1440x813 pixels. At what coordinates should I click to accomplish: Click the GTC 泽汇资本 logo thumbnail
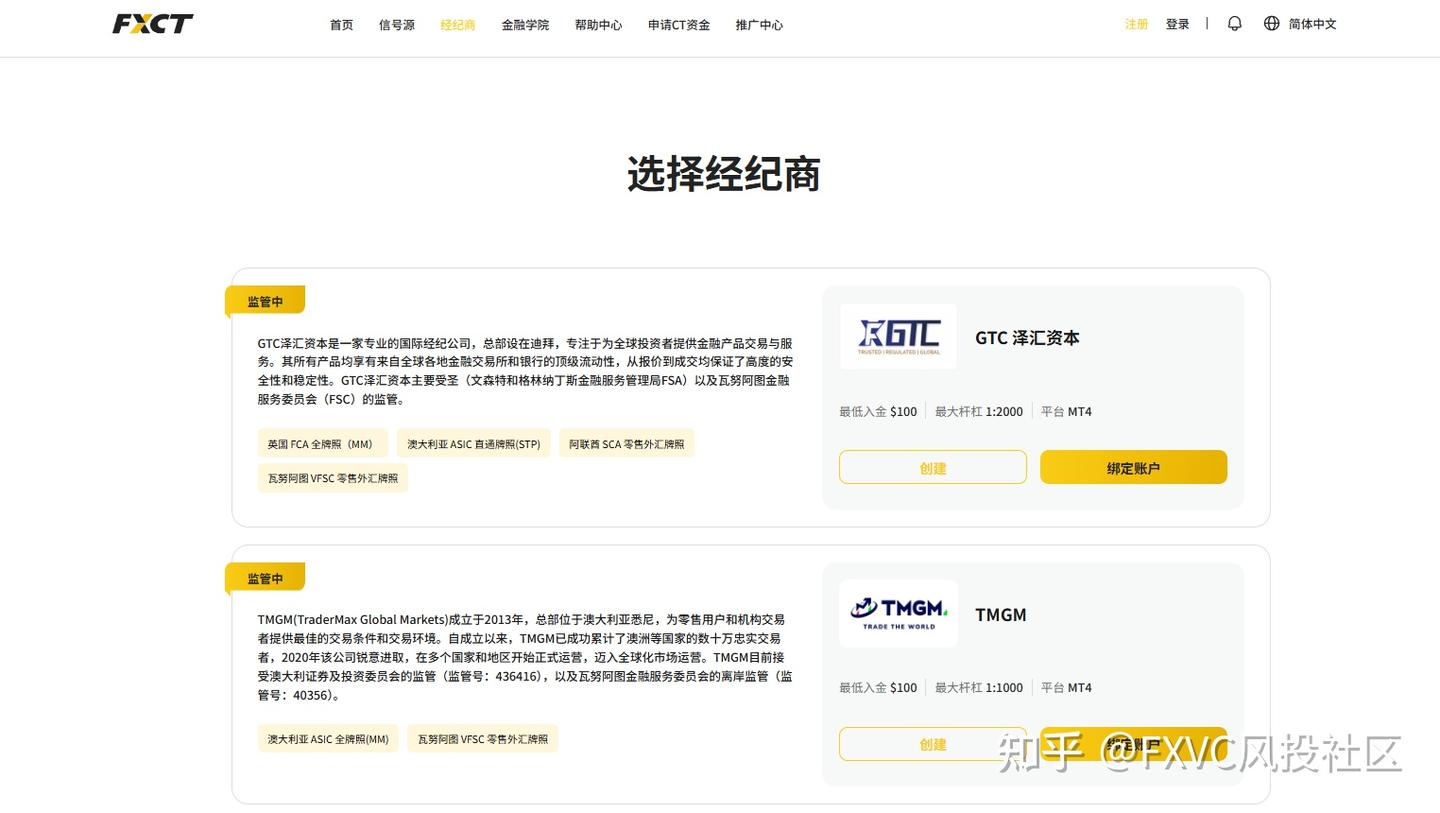point(898,337)
